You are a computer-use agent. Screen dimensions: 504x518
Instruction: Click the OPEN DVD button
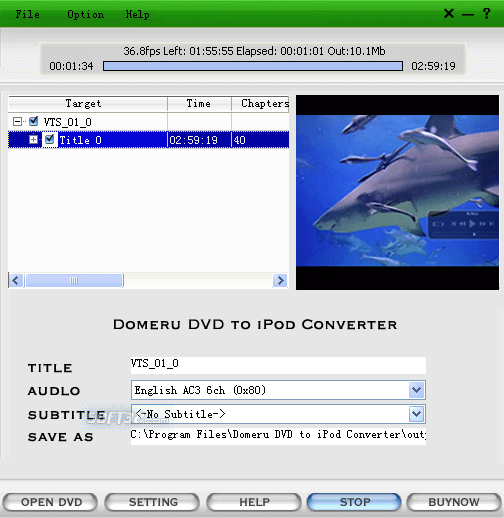50,502
